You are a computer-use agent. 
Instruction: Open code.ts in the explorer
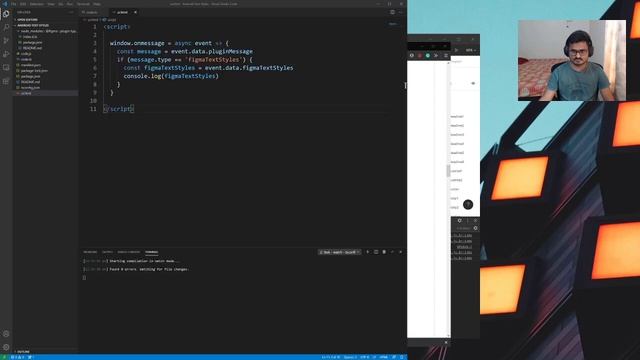26,59
